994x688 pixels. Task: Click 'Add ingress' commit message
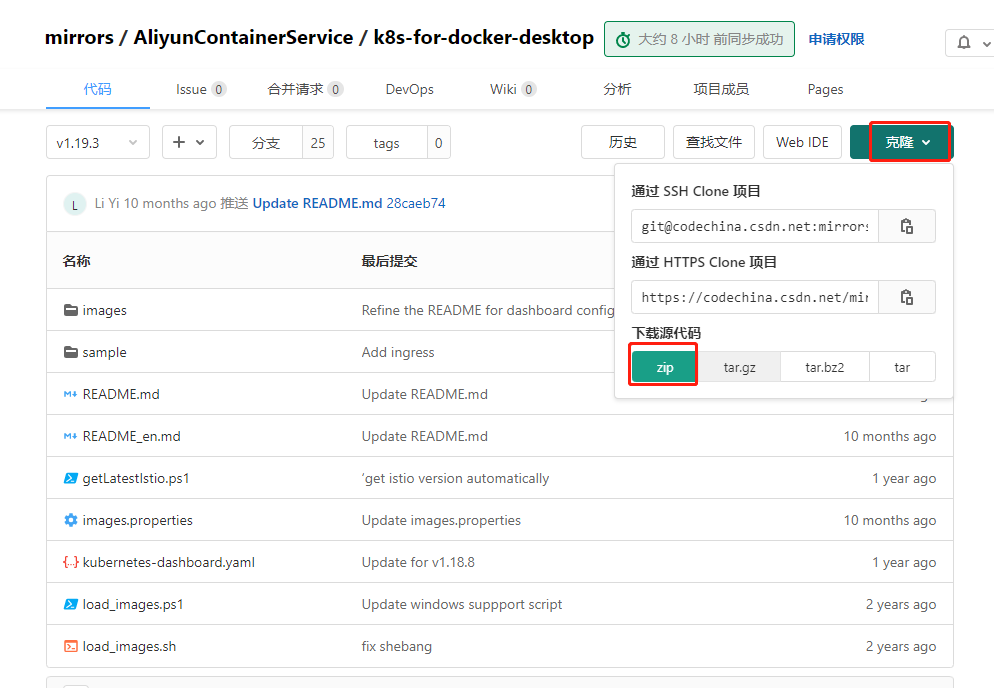[398, 352]
